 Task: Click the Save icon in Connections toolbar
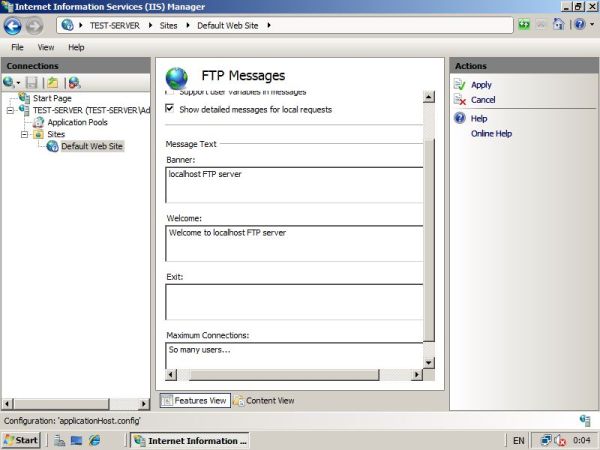tap(31, 82)
